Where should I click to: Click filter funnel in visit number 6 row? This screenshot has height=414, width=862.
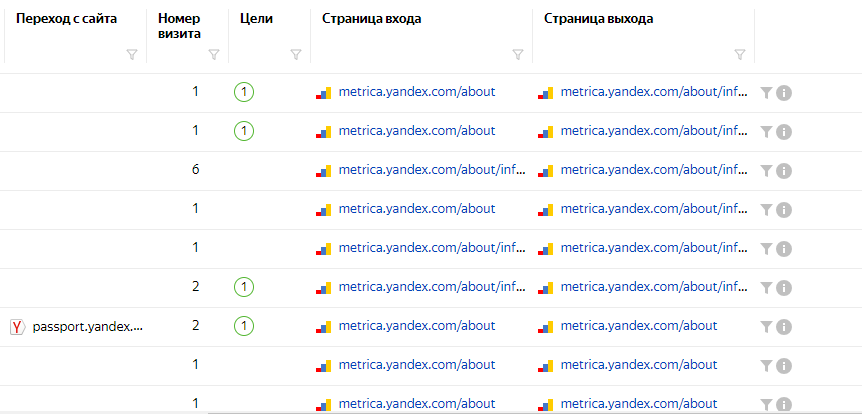coord(766,170)
